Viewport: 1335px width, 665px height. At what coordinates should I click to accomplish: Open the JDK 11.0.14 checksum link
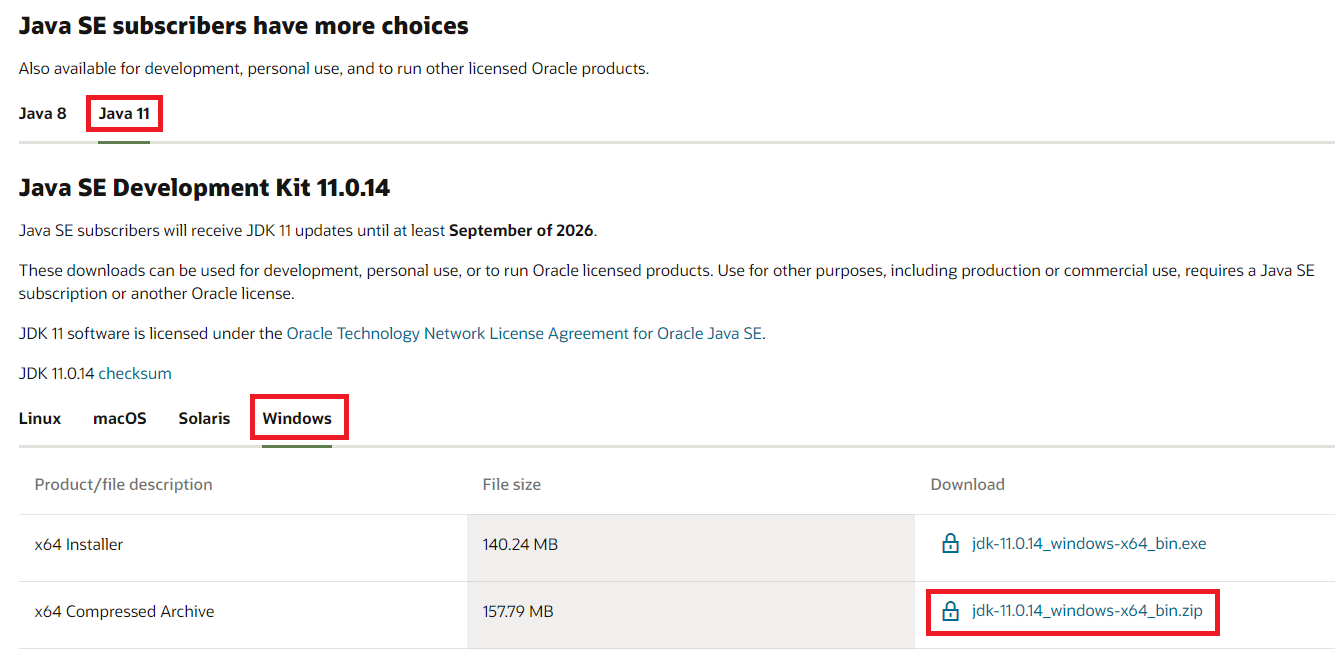[x=135, y=373]
